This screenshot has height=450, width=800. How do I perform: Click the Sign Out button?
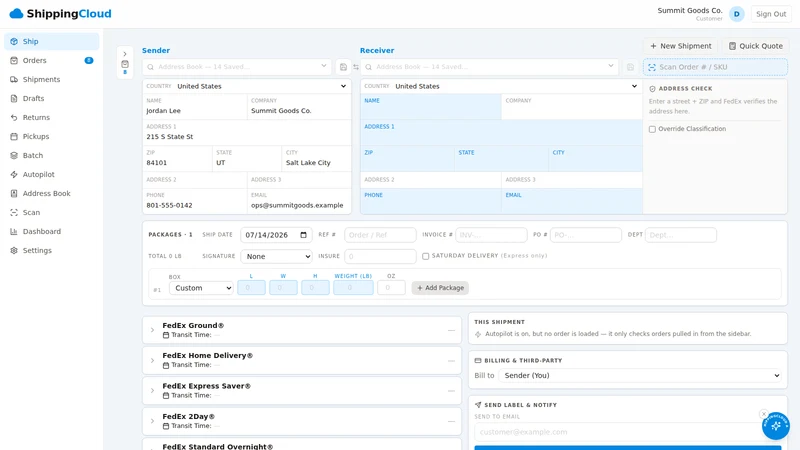[x=771, y=14]
